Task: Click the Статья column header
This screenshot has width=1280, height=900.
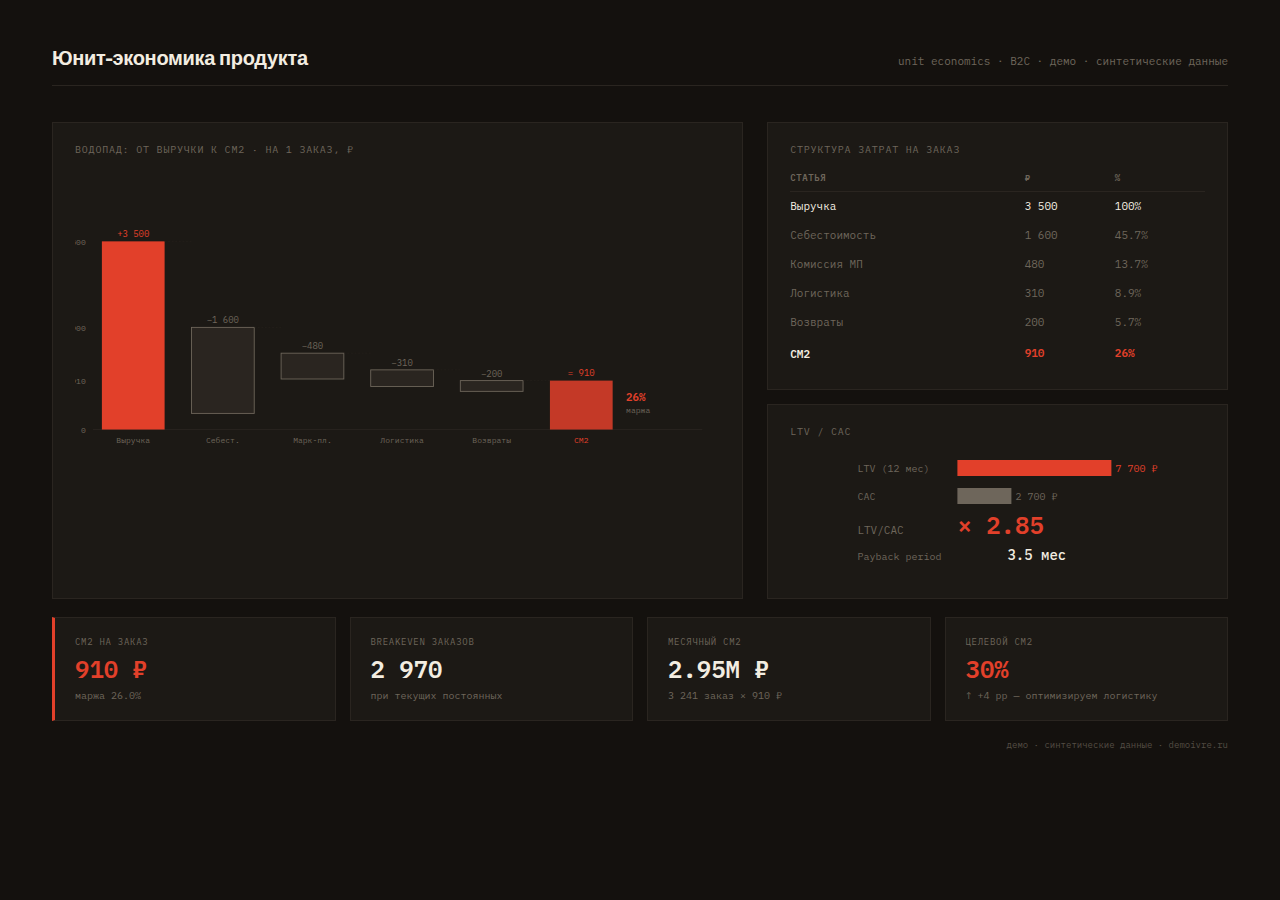Action: pos(808,178)
